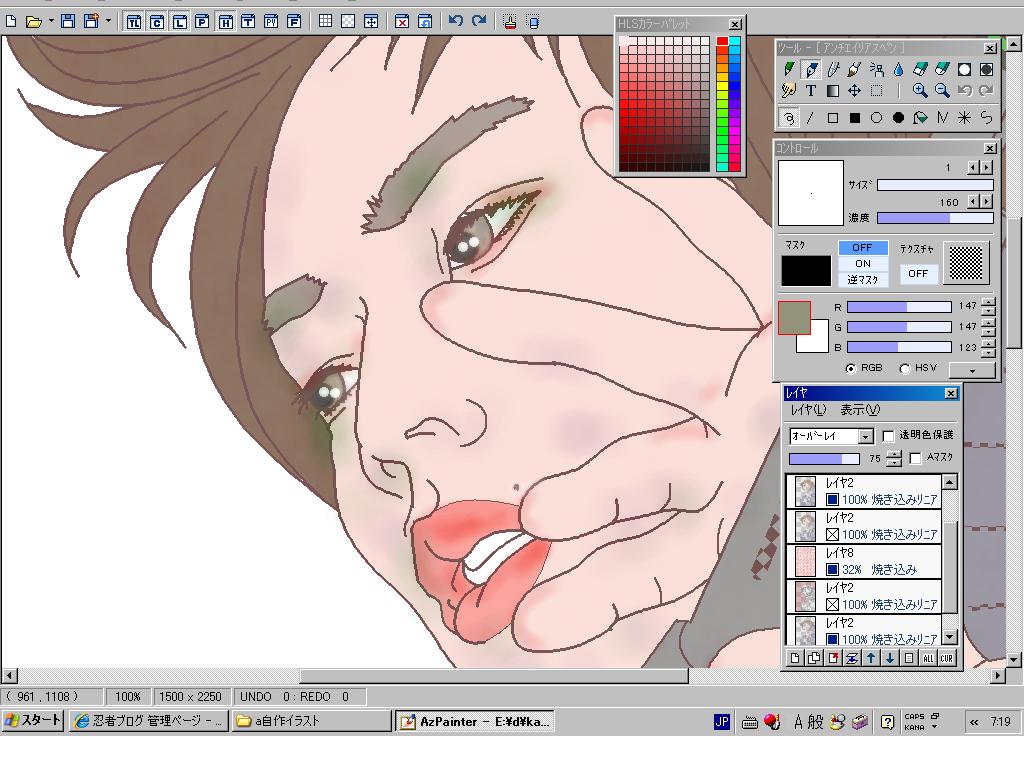The image size is (1024, 768).
Task: Toggle the layer window L button
Action: coord(180,22)
